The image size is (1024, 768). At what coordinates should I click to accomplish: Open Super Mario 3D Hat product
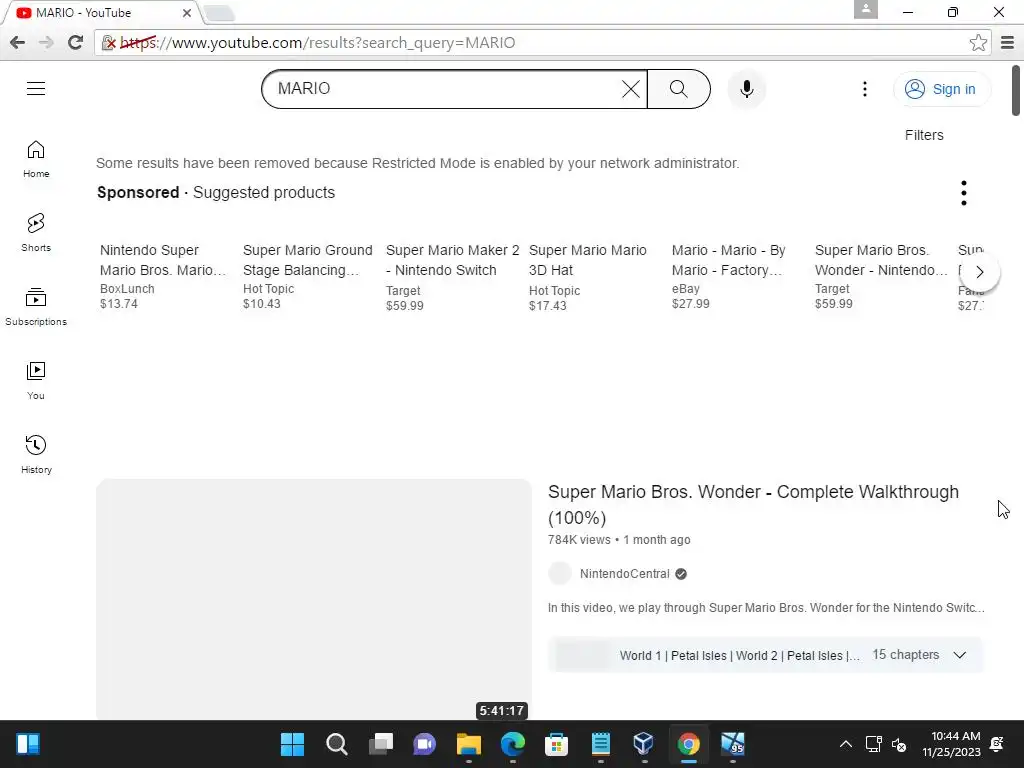(x=588, y=278)
